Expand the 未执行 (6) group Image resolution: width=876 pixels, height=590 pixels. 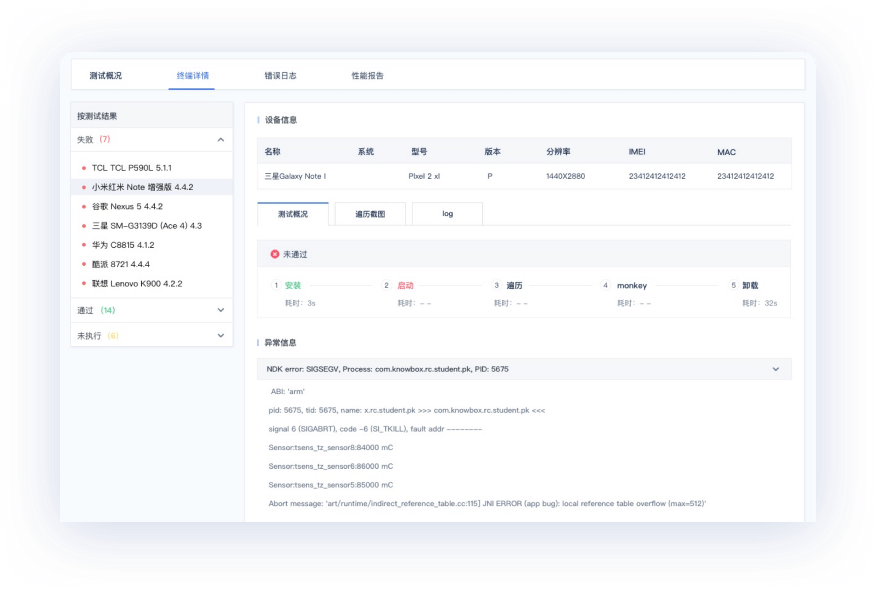pos(221,336)
